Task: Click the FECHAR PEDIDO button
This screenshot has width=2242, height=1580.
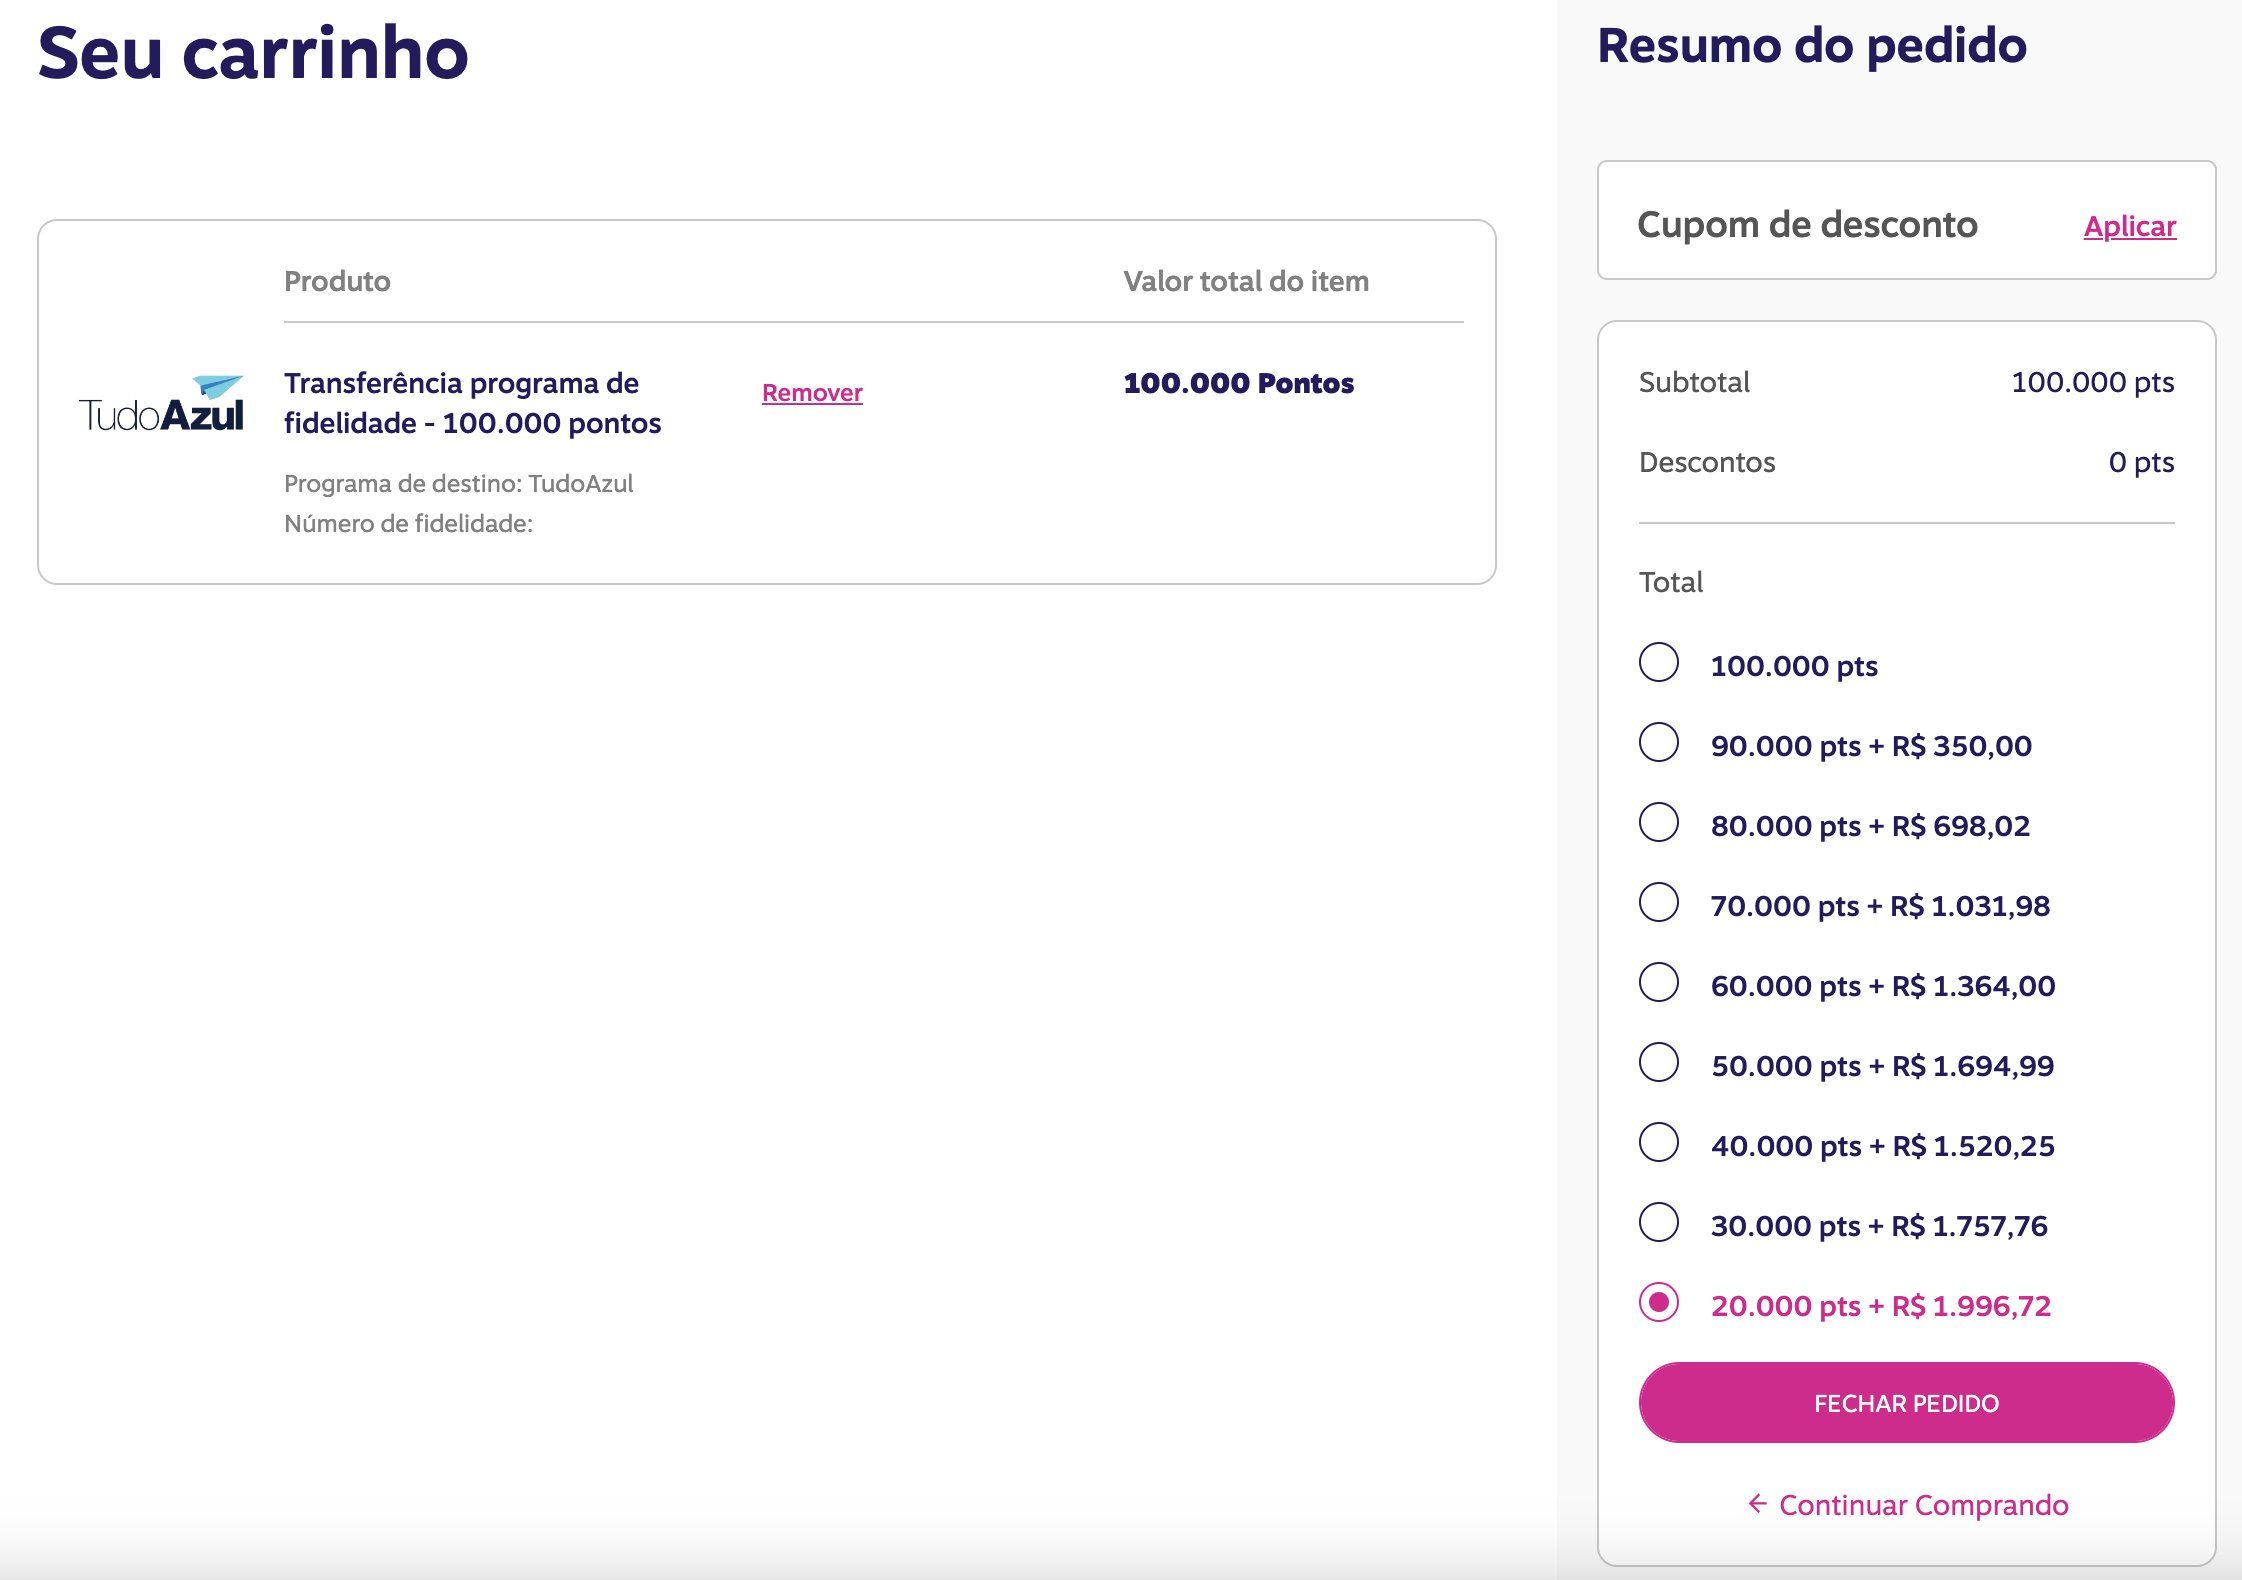Action: click(x=1906, y=1402)
